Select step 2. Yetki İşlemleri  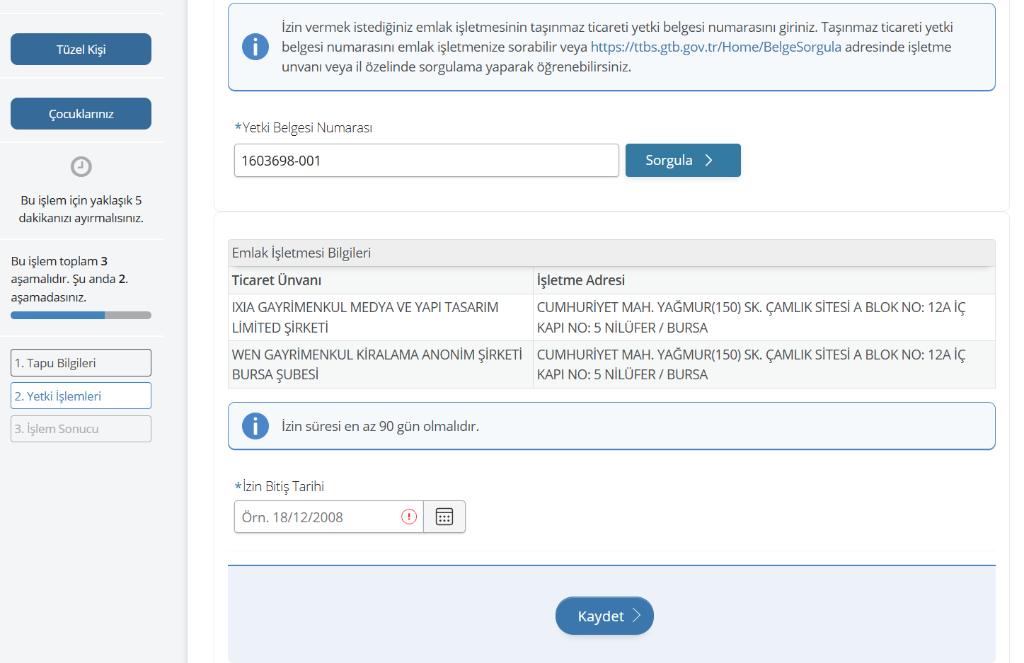[x=81, y=396]
